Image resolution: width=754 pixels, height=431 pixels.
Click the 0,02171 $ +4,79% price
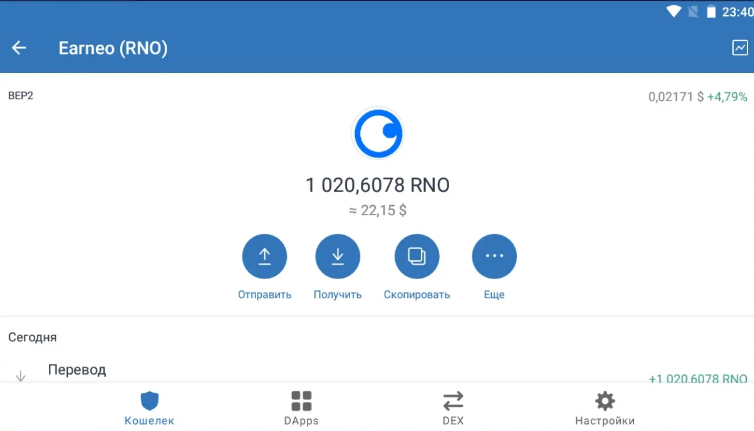point(698,97)
